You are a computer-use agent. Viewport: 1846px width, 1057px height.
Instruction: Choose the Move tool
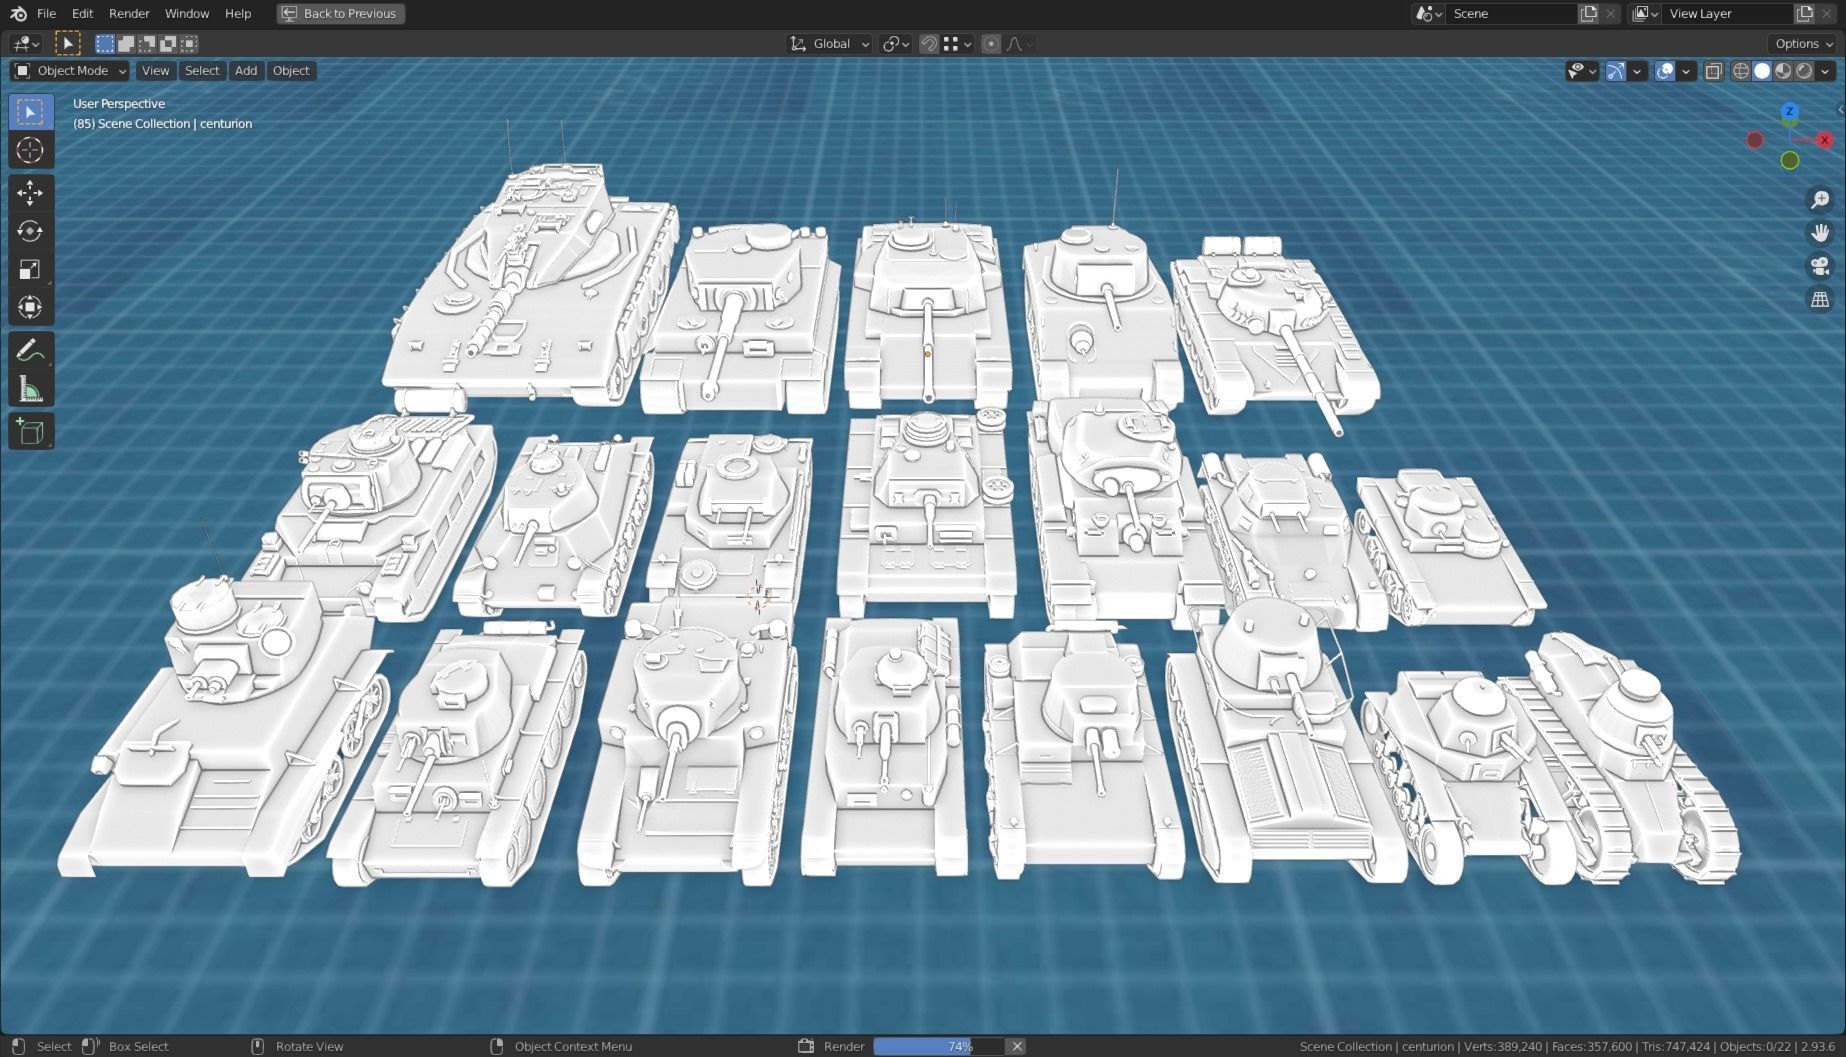click(x=31, y=193)
